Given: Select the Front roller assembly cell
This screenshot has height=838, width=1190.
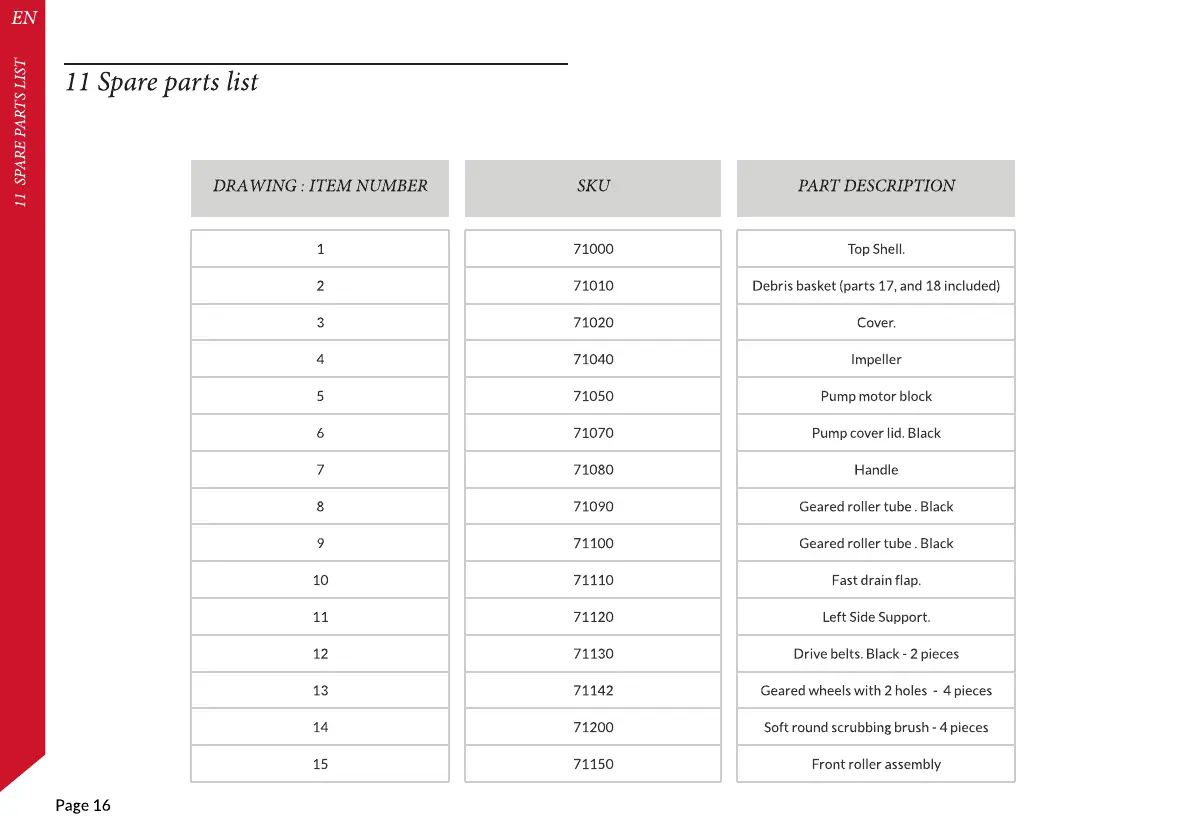Looking at the screenshot, I should (876, 764).
